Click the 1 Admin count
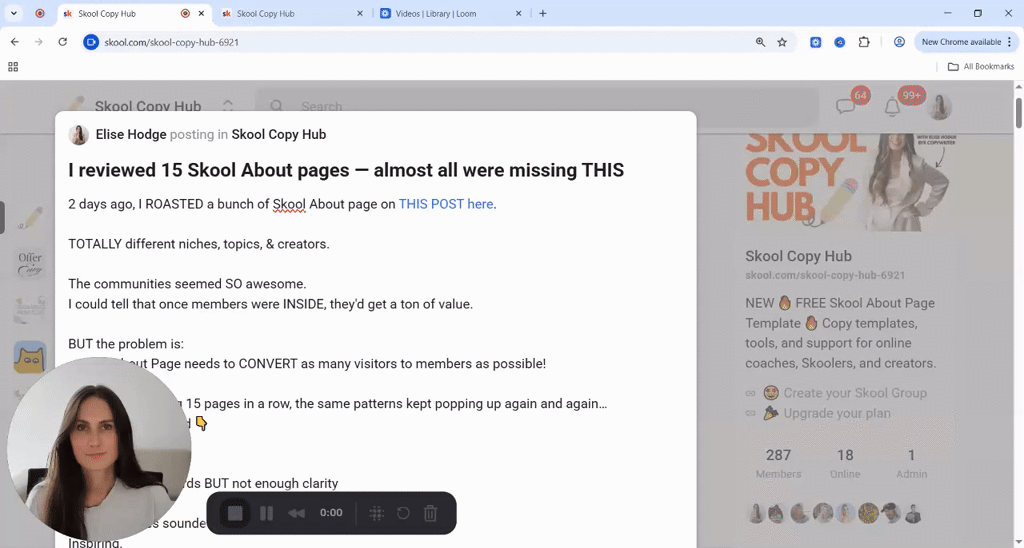The width and height of the screenshot is (1024, 548). click(912, 463)
